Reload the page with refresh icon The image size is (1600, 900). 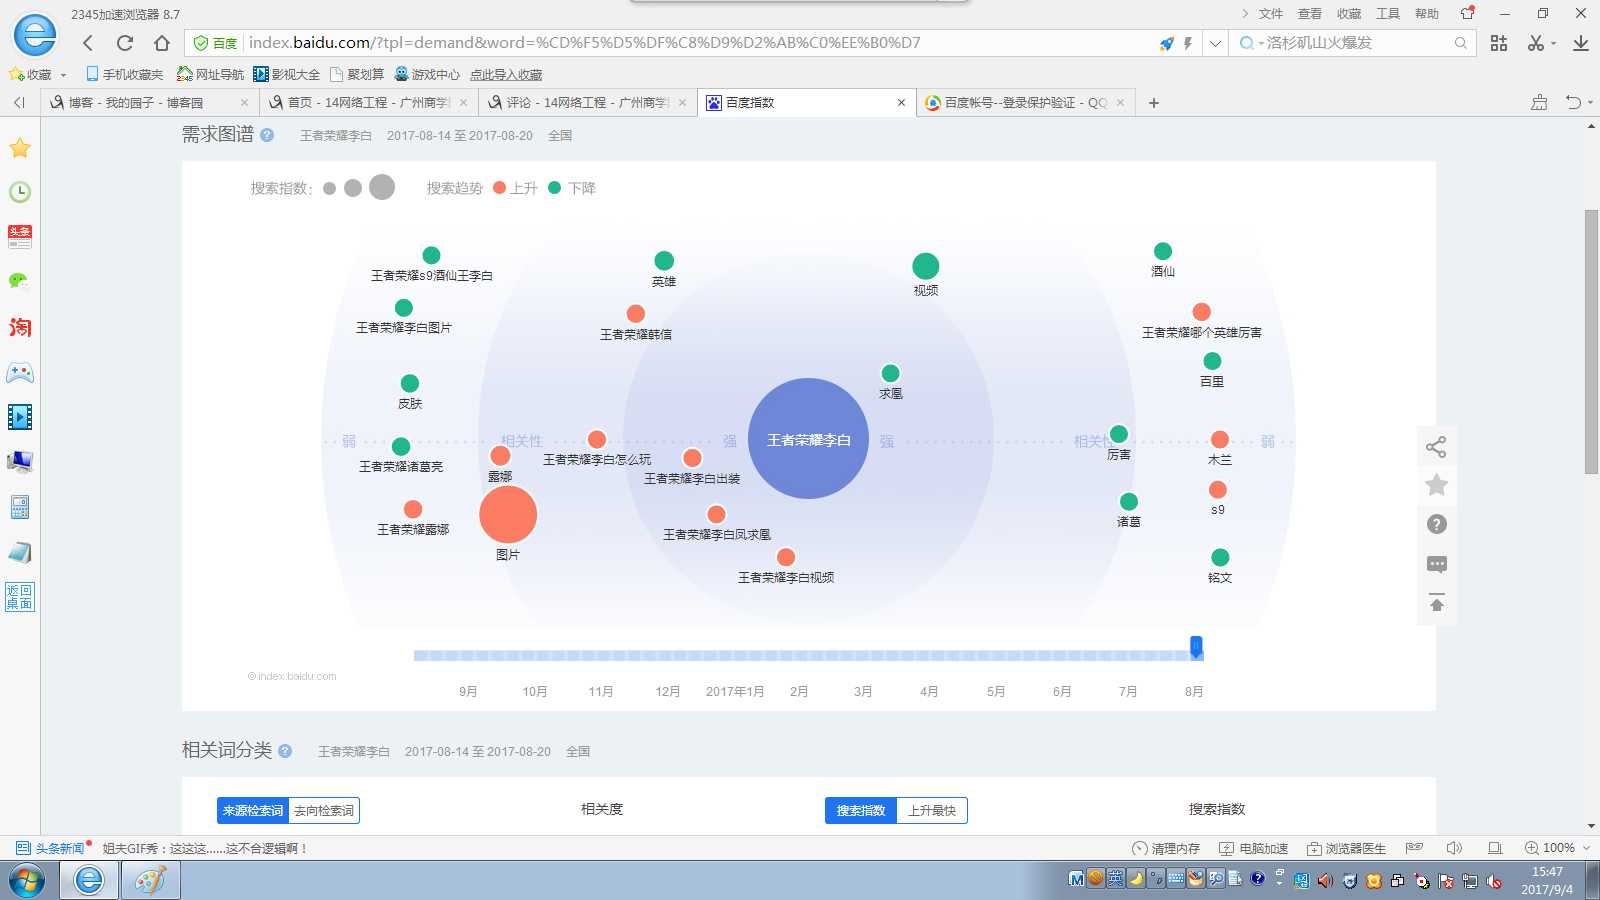[125, 43]
